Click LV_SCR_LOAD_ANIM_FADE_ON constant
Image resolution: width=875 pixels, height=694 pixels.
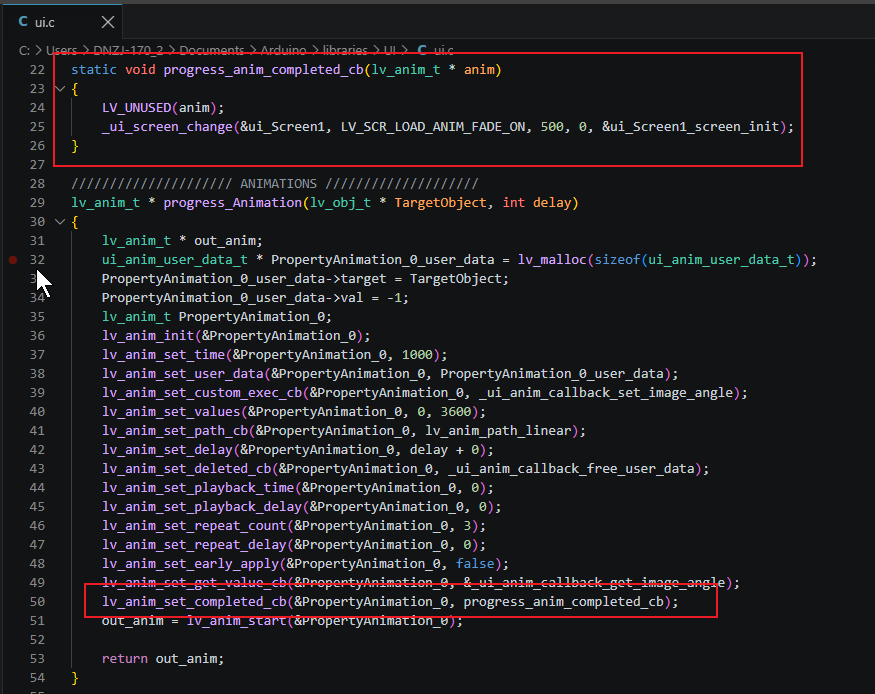(433, 127)
